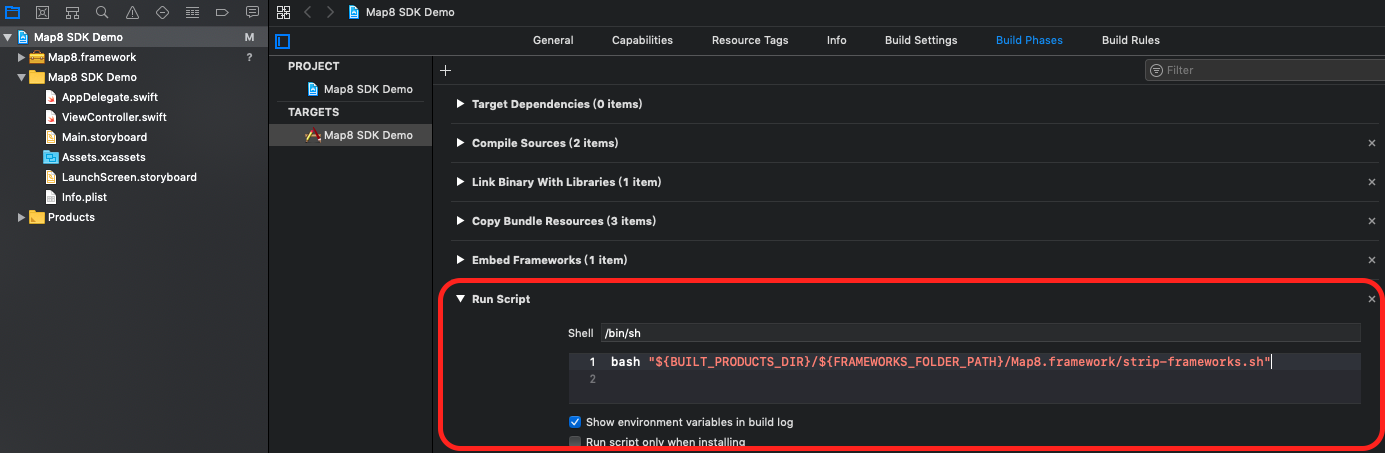This screenshot has height=453, width=1385.
Task: Click the Shell path field /bin/sh
Action: [x=980, y=332]
